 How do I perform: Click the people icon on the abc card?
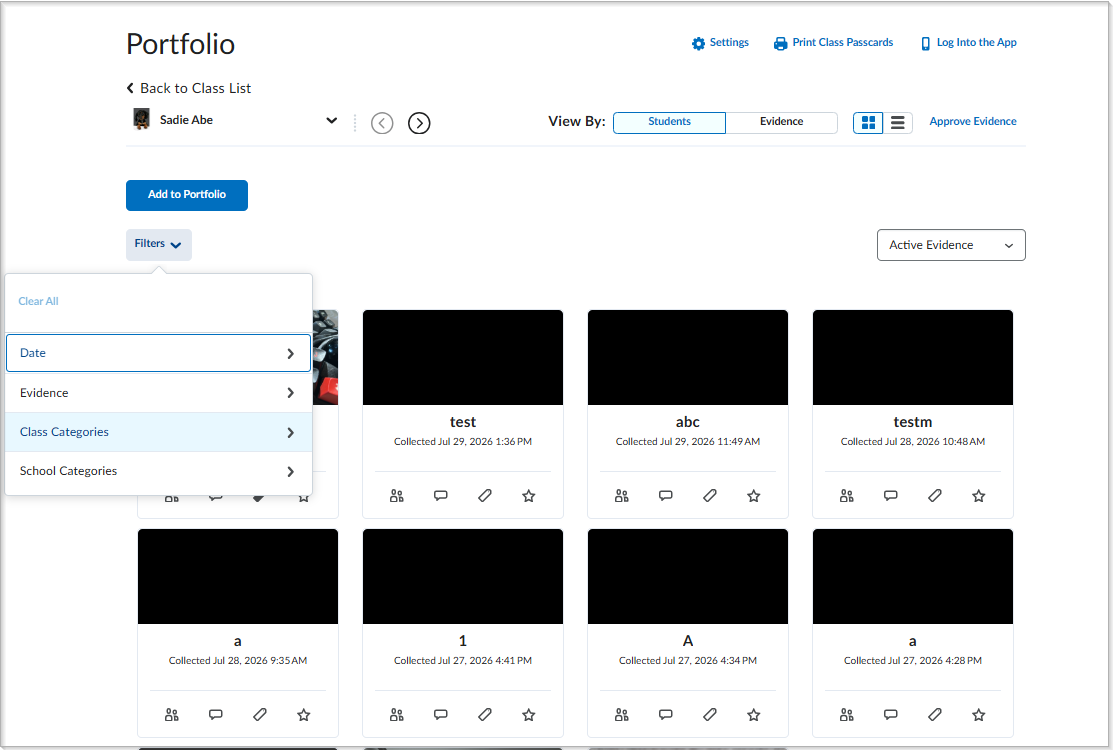621,495
